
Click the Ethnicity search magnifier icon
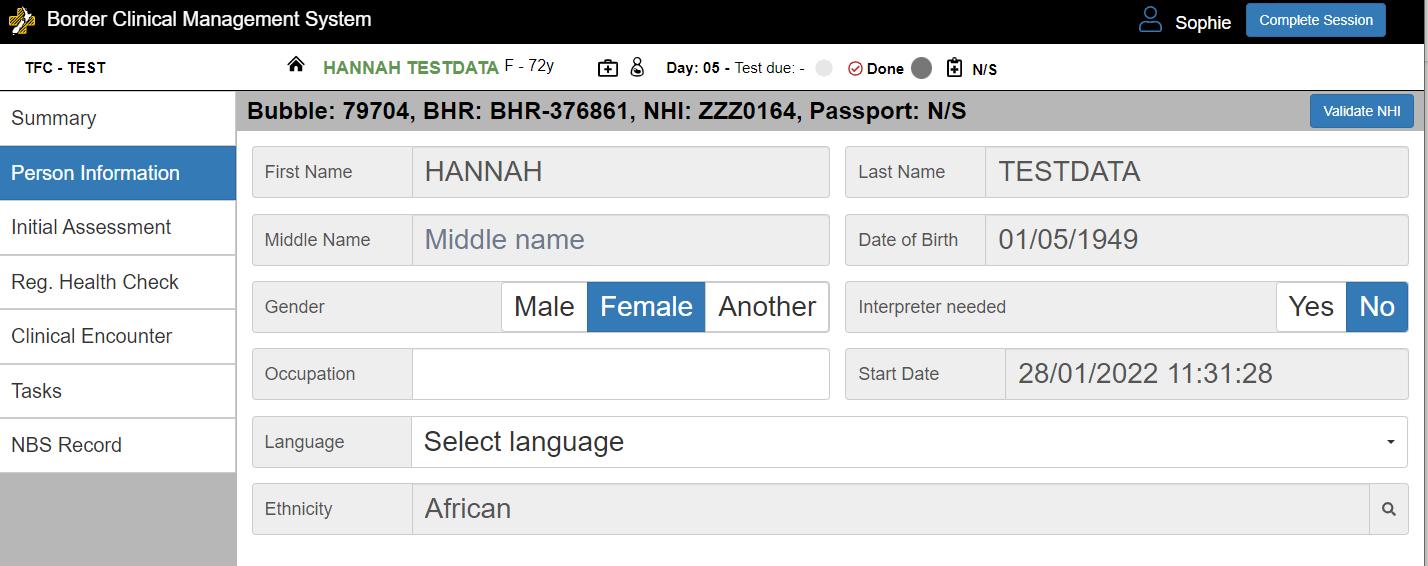click(1388, 509)
